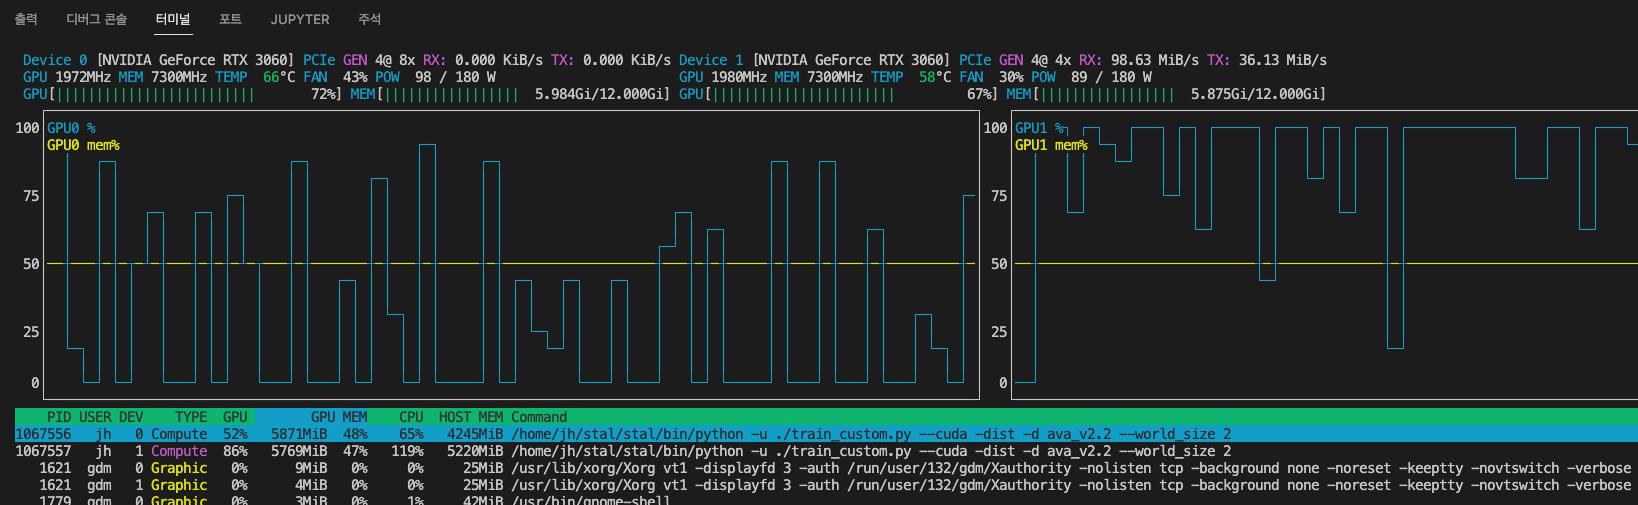Click the TYPE column header

(191, 417)
